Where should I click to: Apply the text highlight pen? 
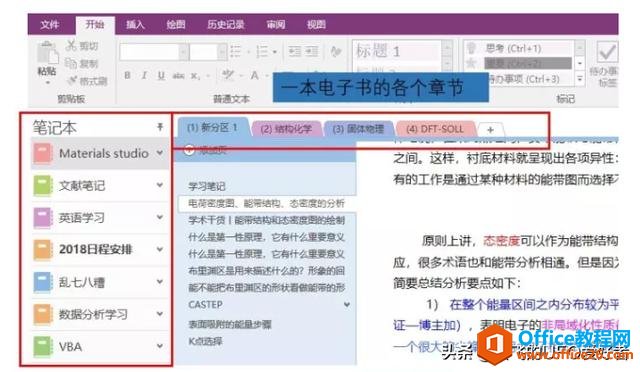coord(227,75)
